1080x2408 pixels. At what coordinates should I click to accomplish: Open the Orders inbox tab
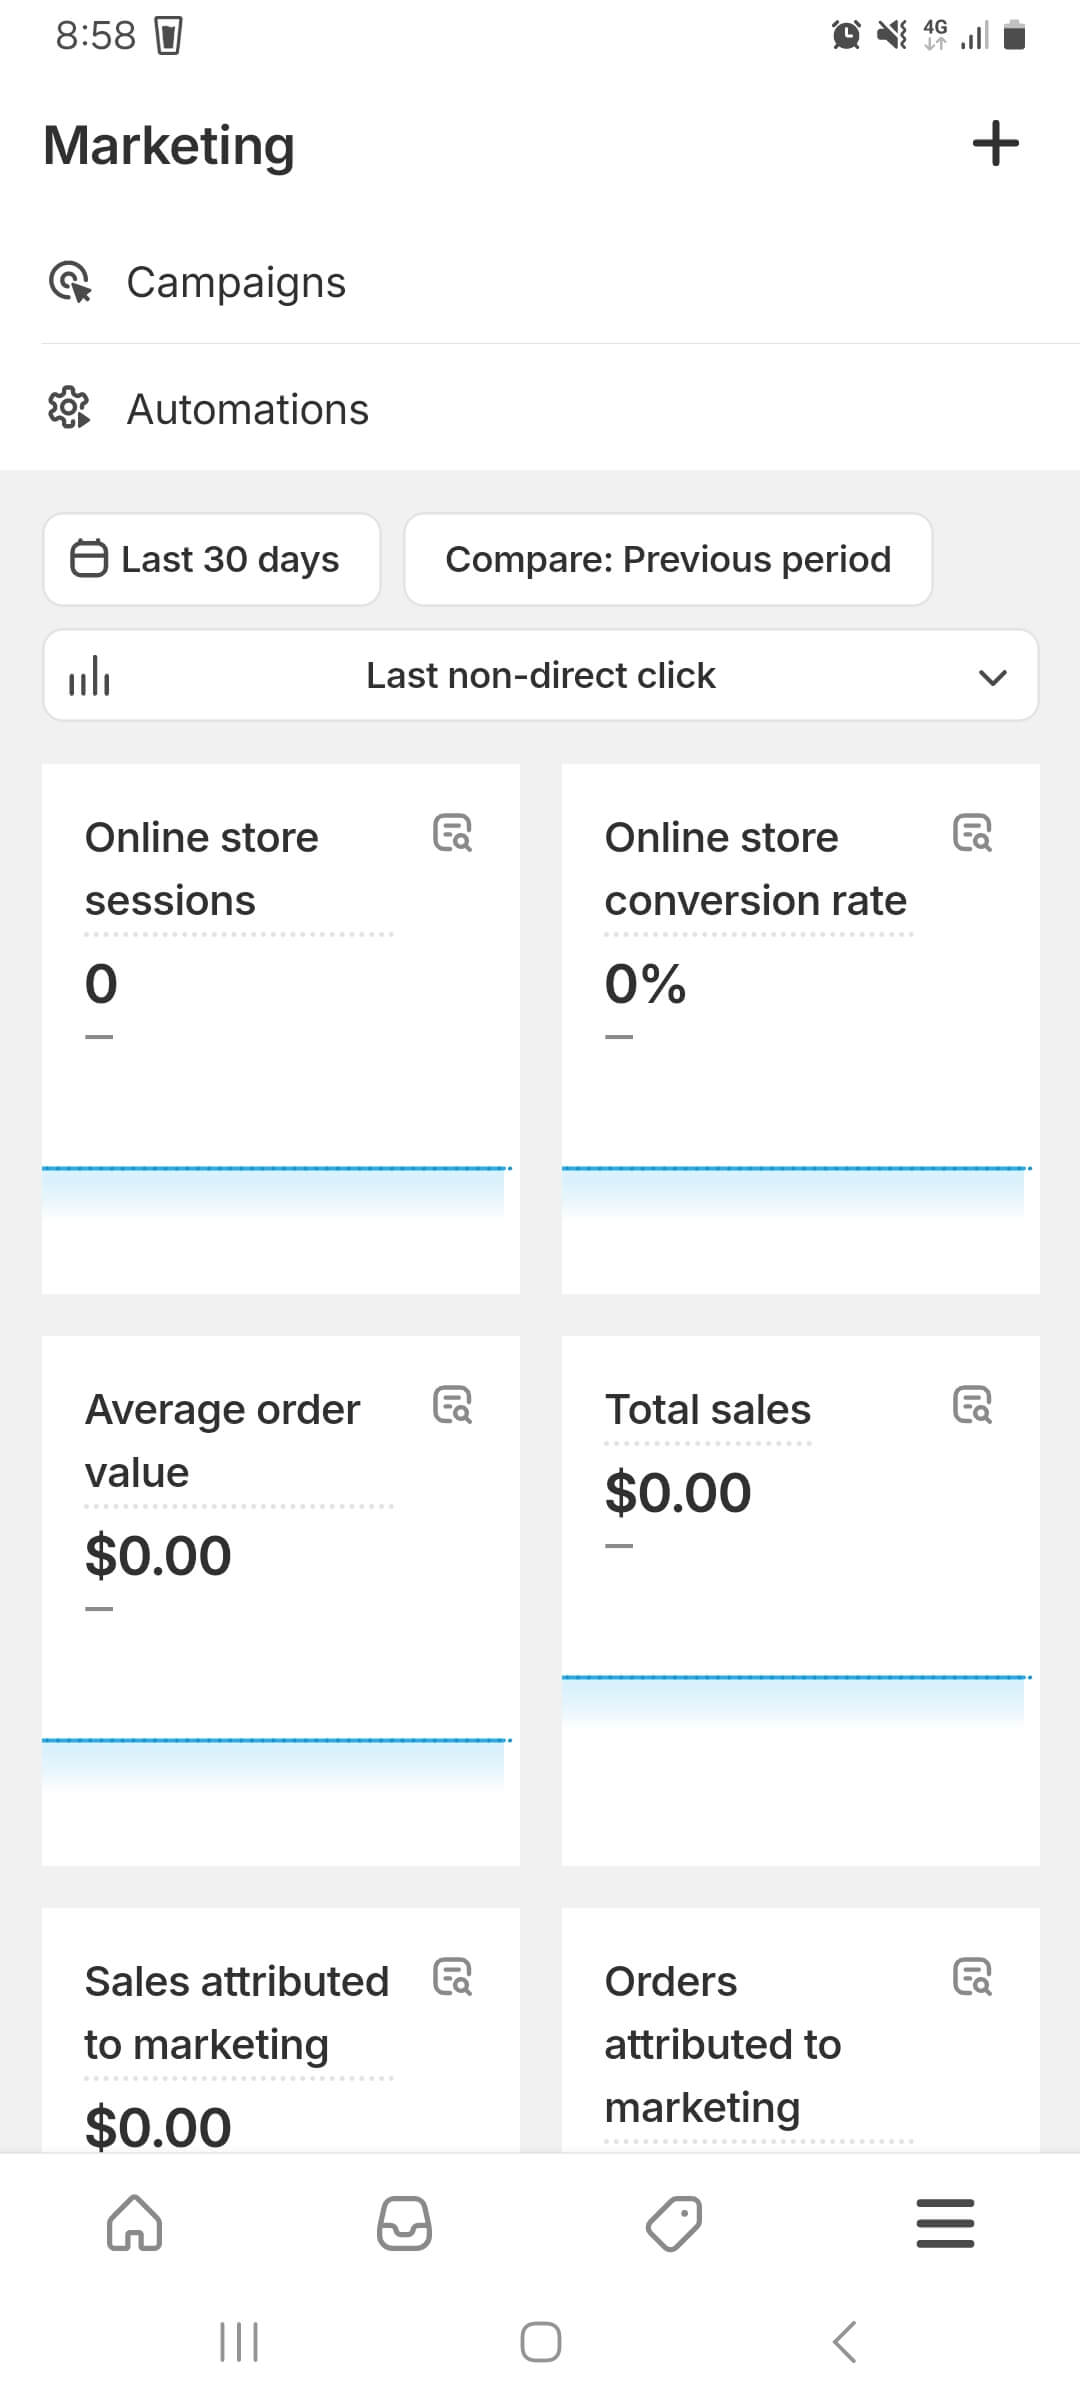(x=405, y=2223)
